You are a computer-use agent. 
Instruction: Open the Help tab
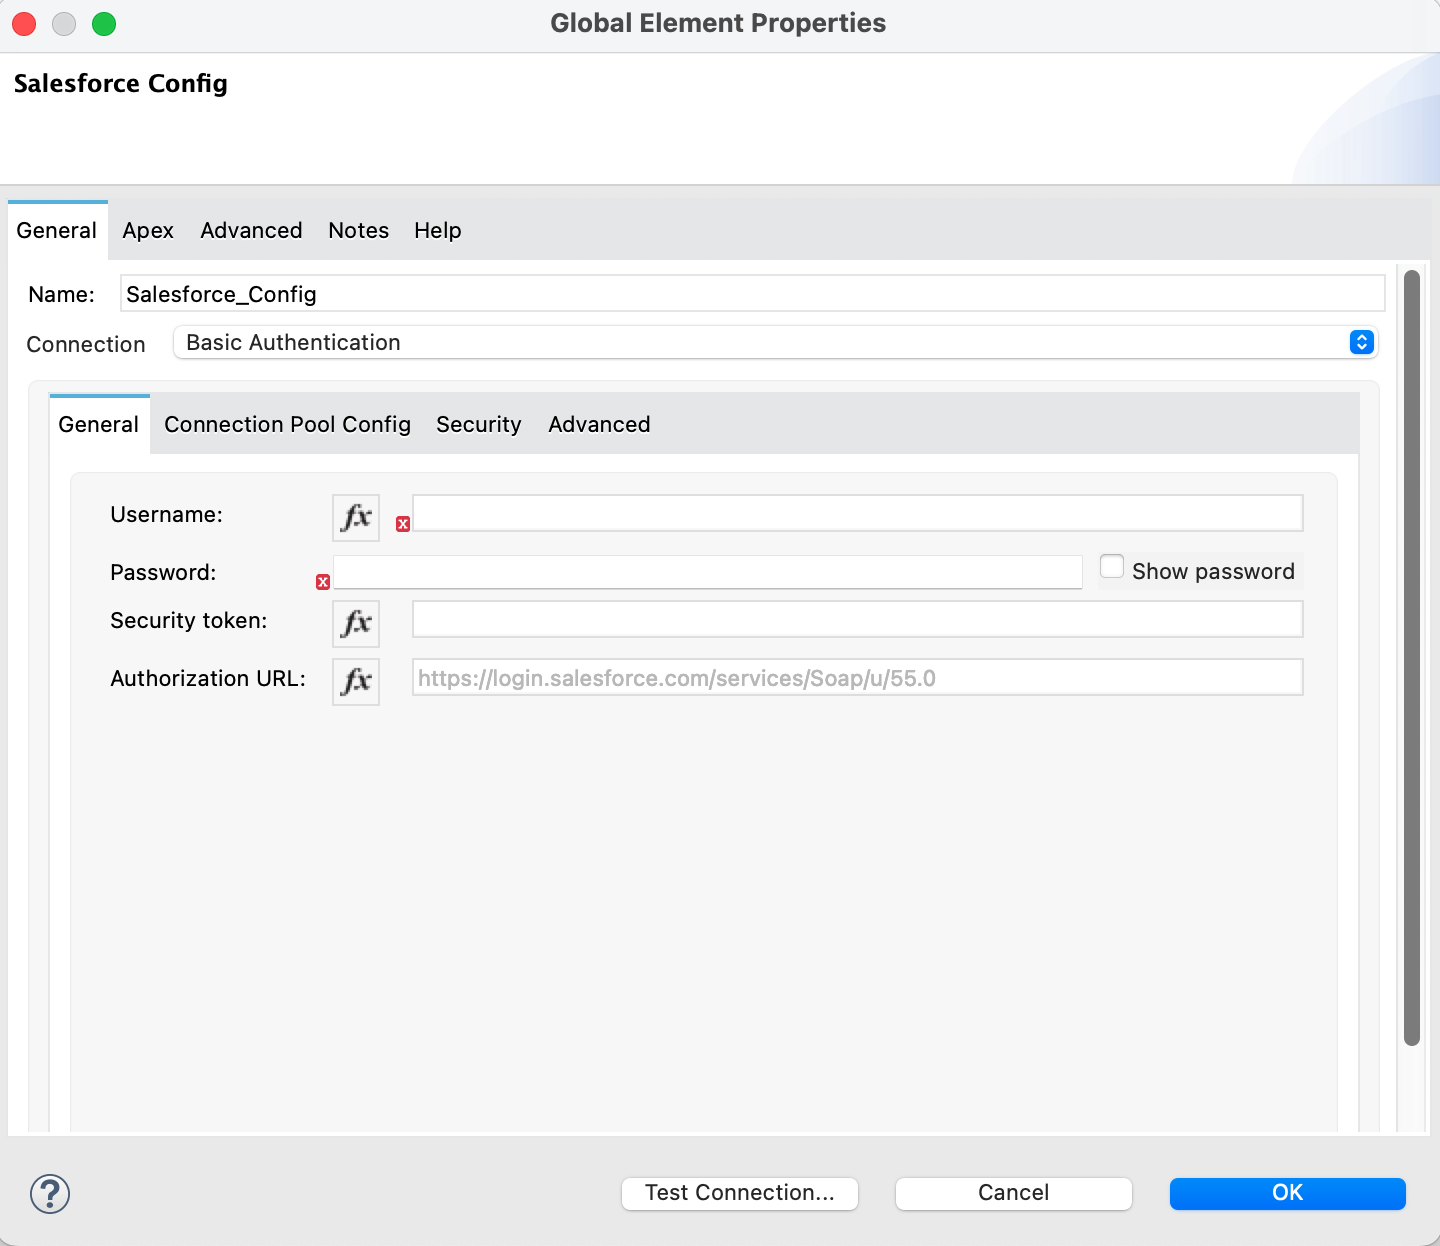coord(438,230)
